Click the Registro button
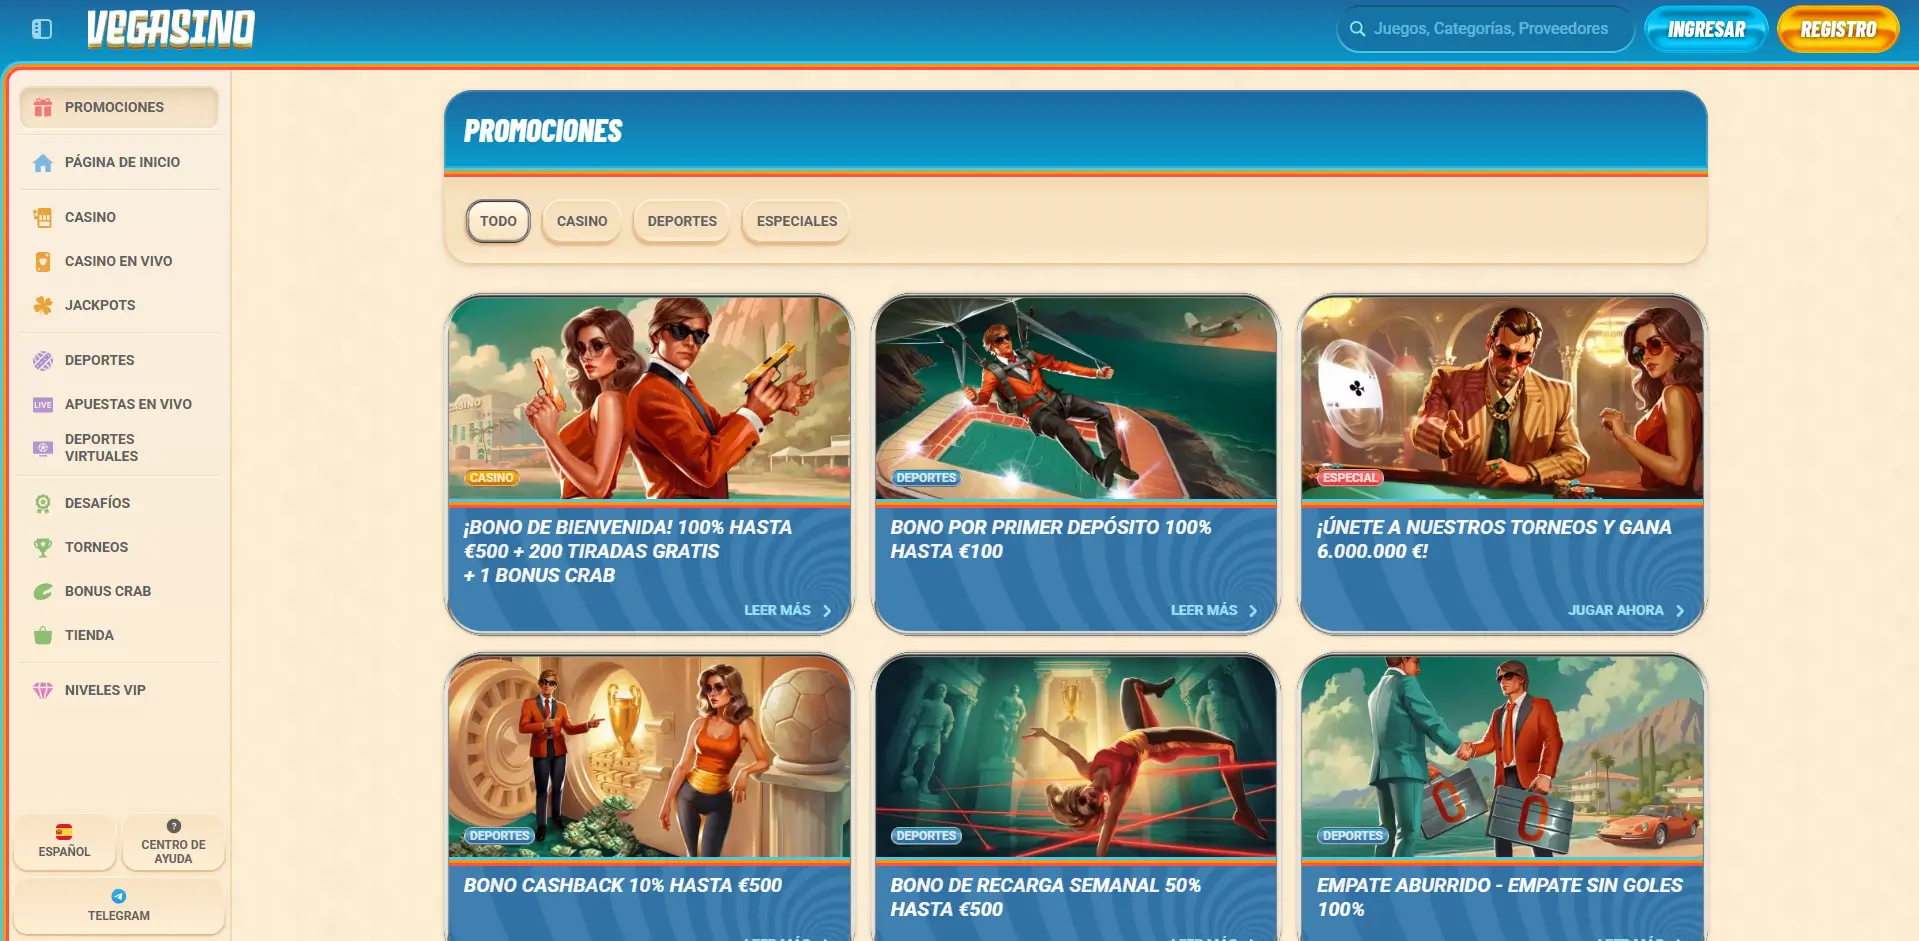The width and height of the screenshot is (1919, 941). click(x=1837, y=30)
